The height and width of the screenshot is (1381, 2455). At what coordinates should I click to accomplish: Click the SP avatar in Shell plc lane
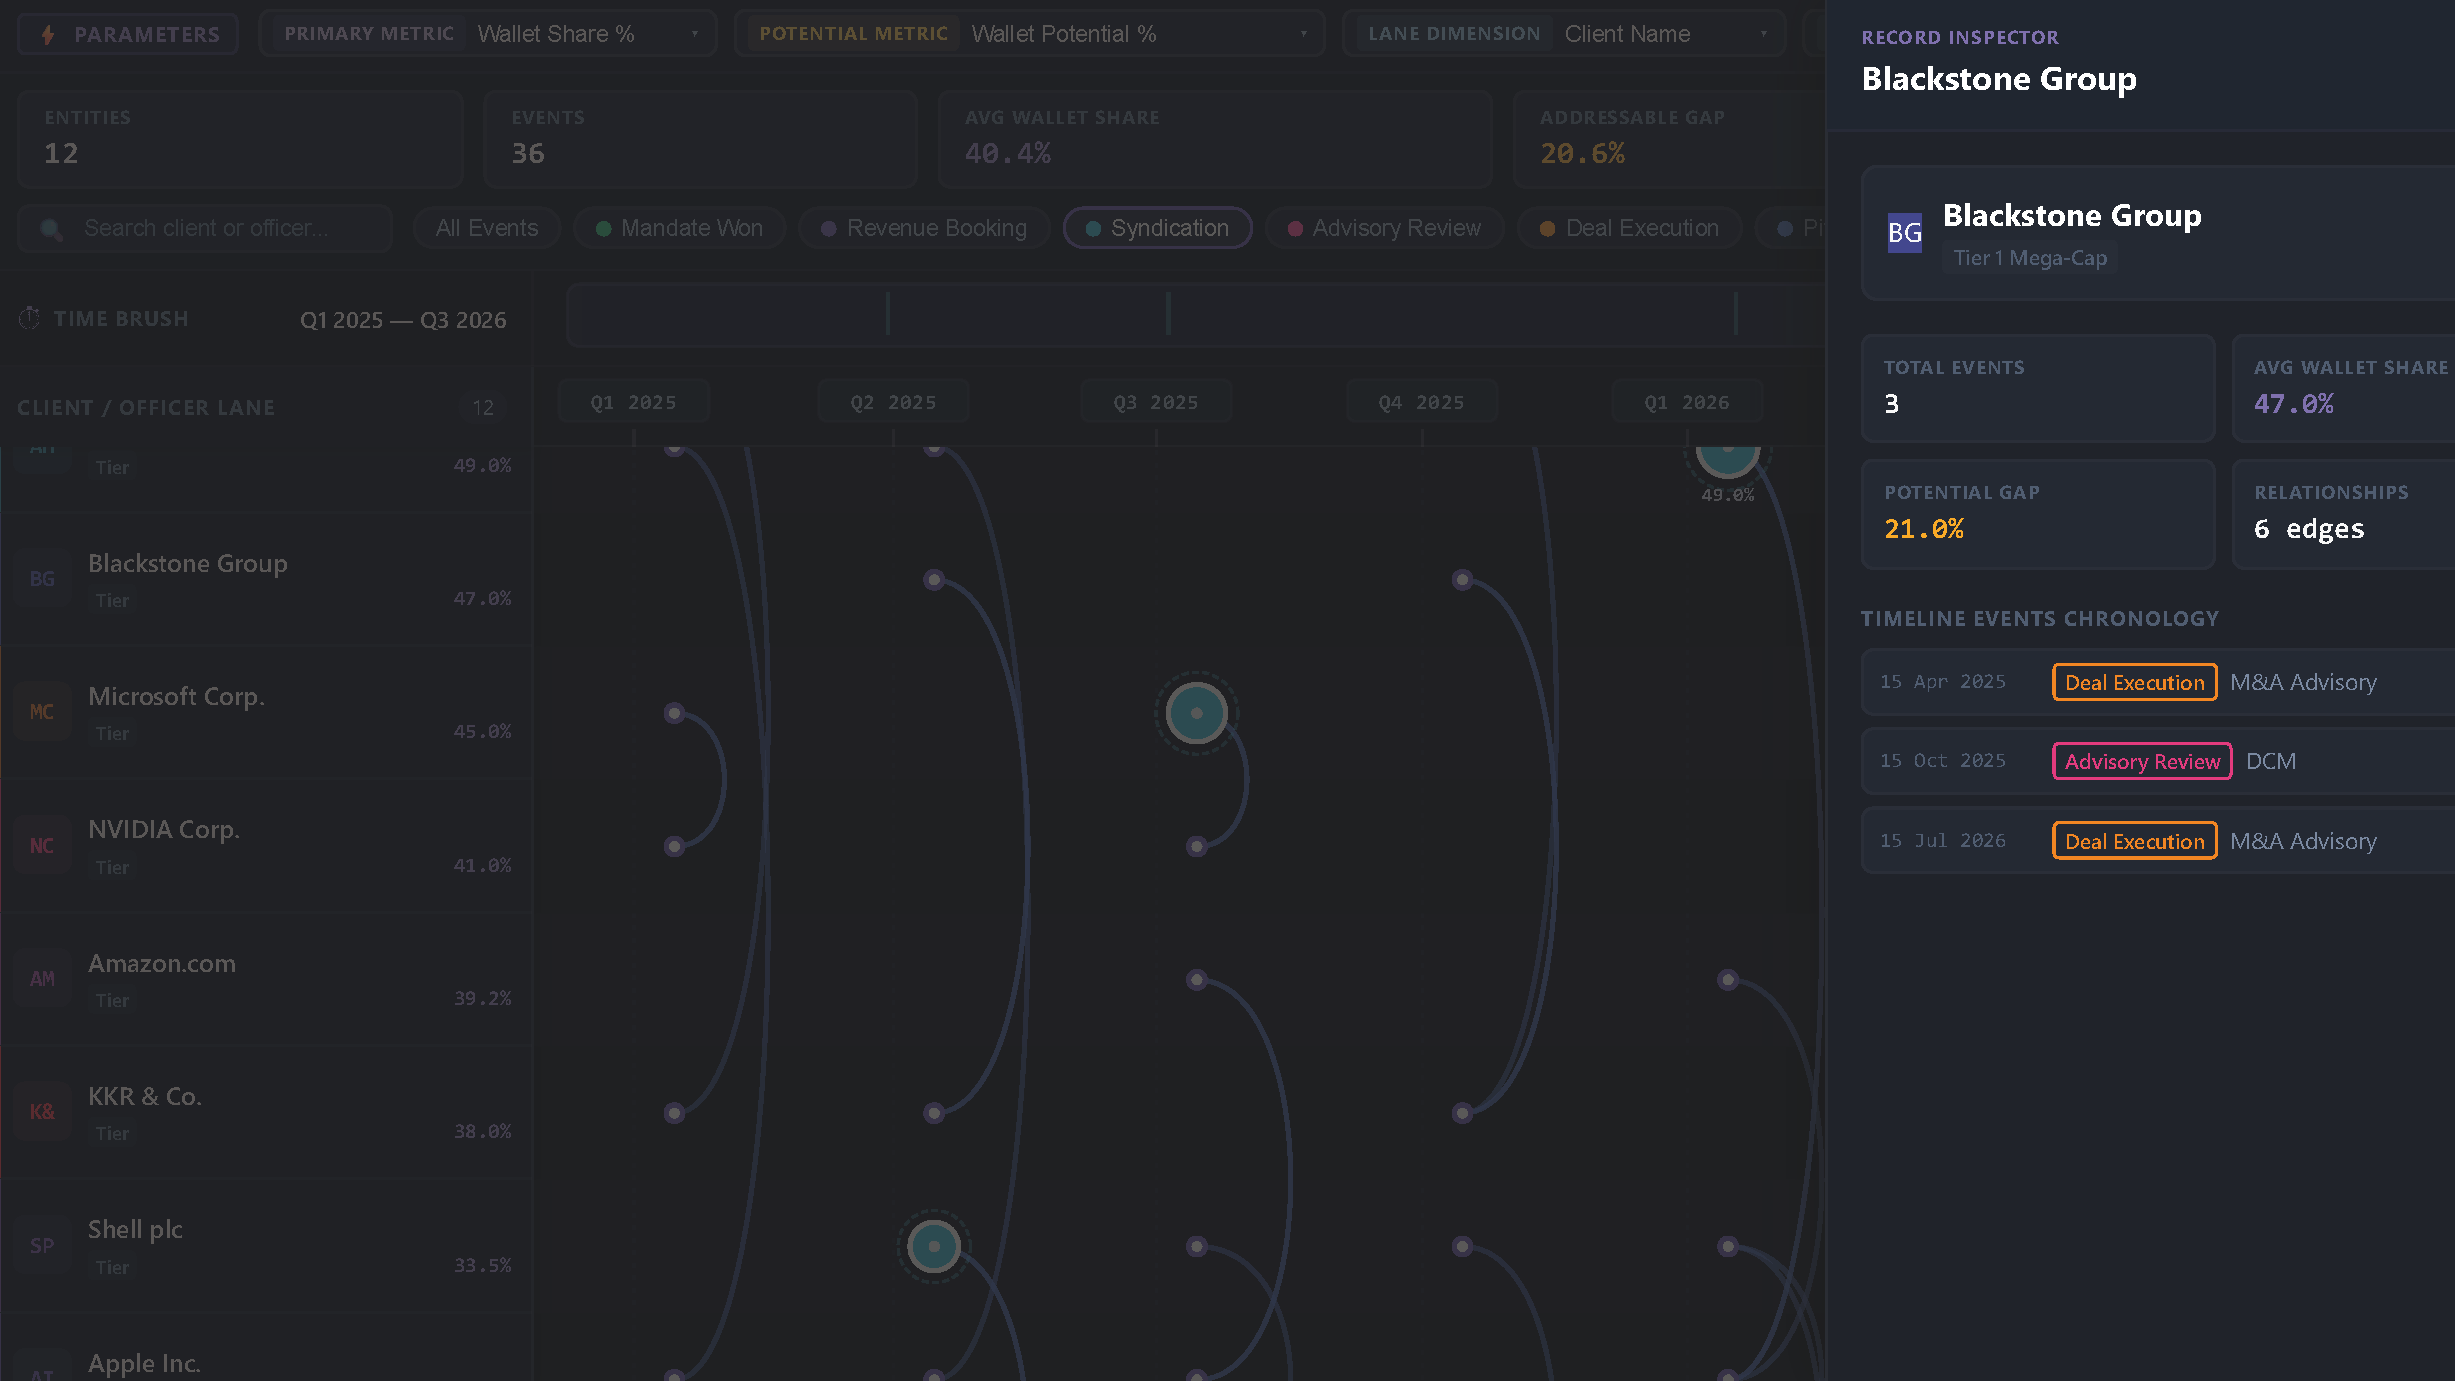point(42,1246)
